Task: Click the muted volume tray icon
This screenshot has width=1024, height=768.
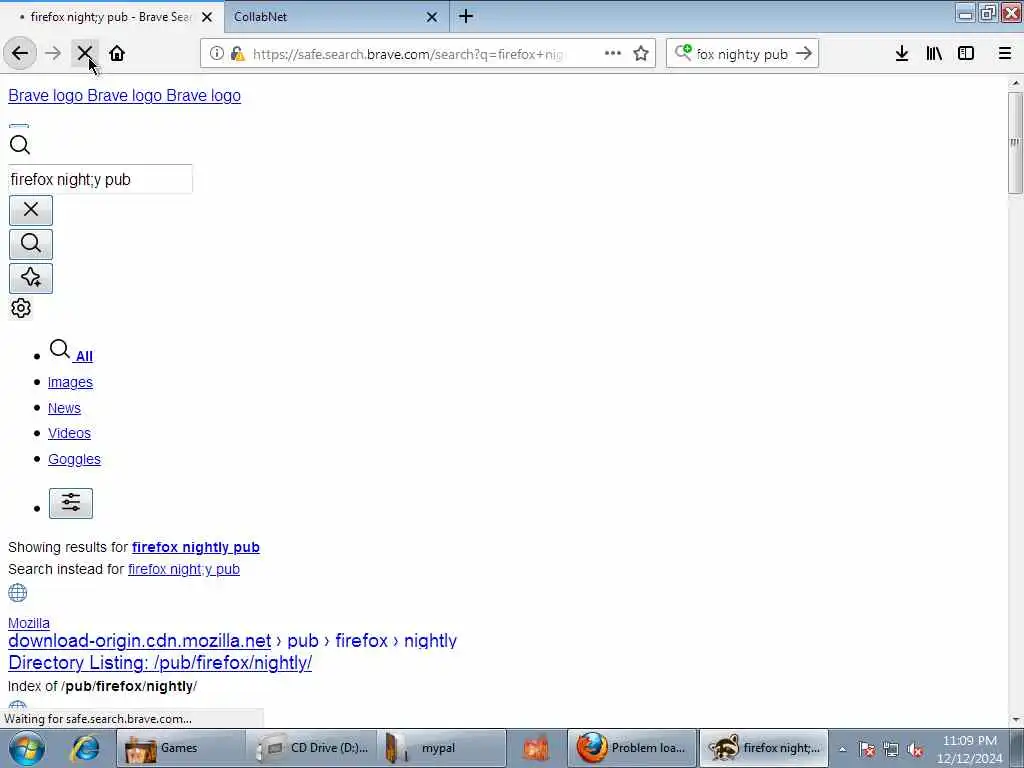Action: pyautogui.click(x=915, y=750)
